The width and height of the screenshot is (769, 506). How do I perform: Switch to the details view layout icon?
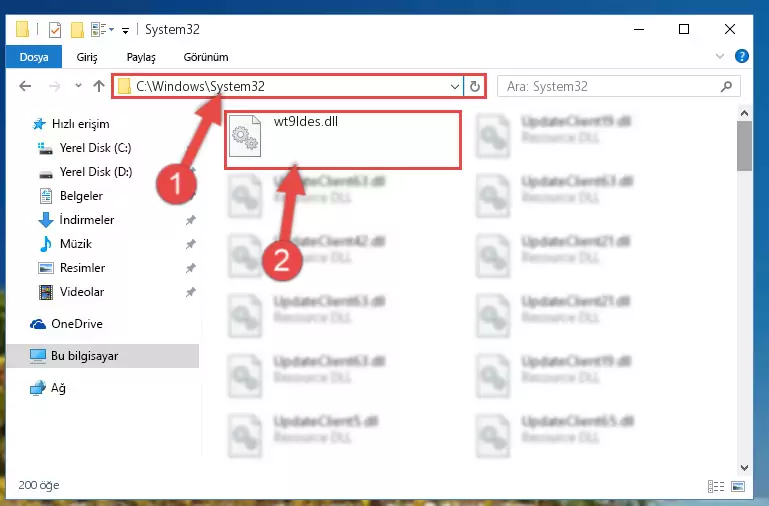[x=716, y=486]
